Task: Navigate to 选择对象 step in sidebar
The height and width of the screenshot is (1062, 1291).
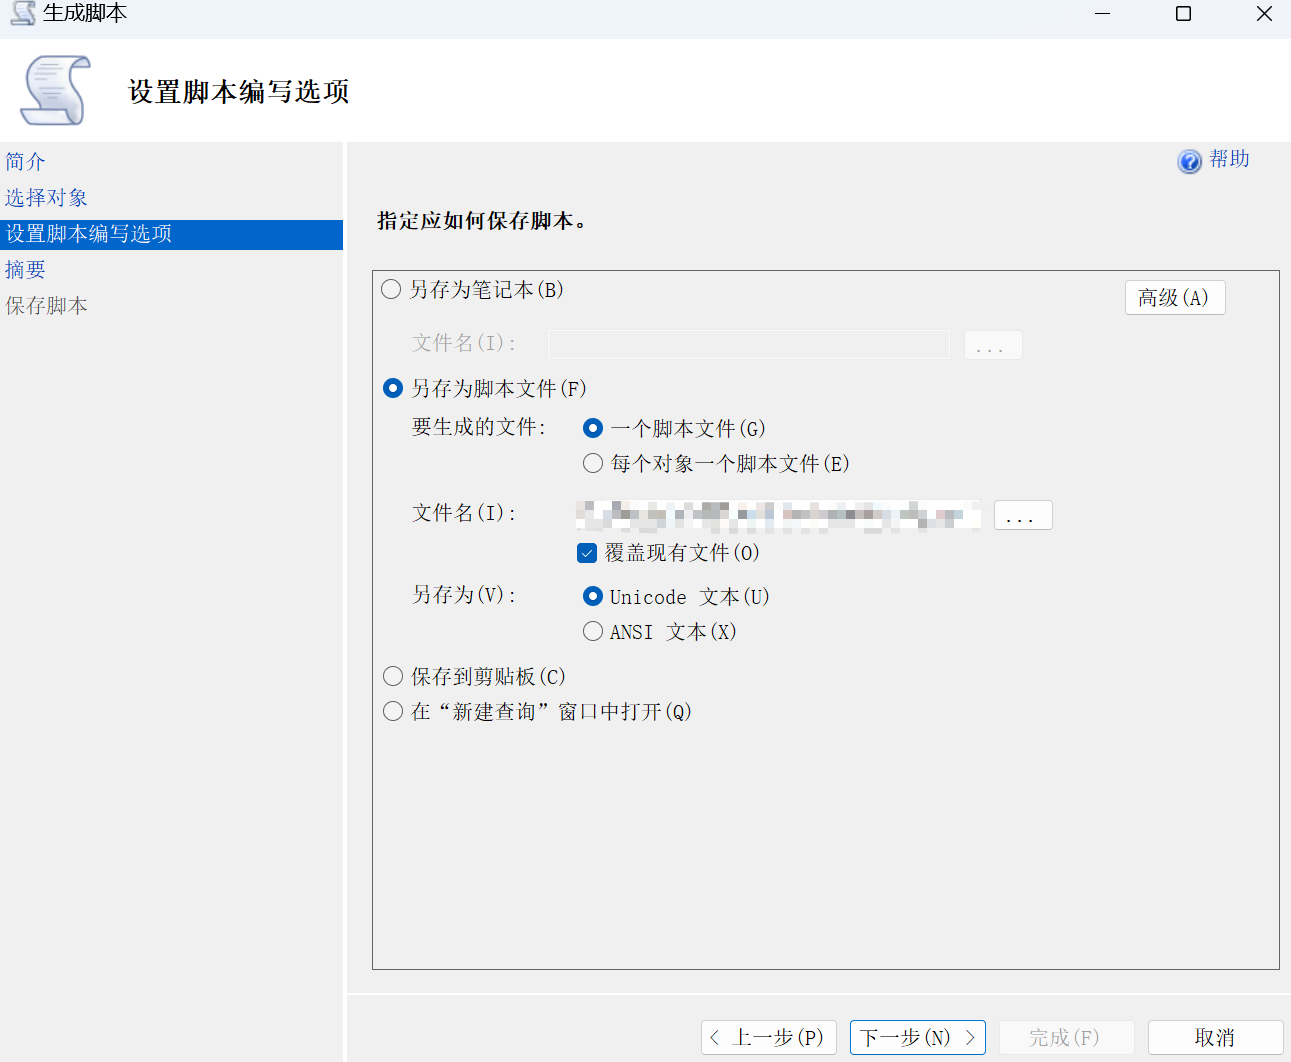Action: (x=46, y=197)
